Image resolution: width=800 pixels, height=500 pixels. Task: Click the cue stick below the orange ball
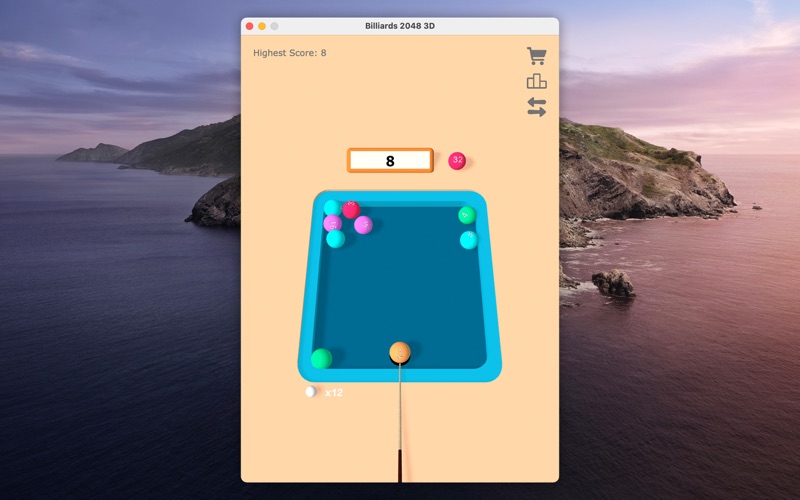coord(400,420)
